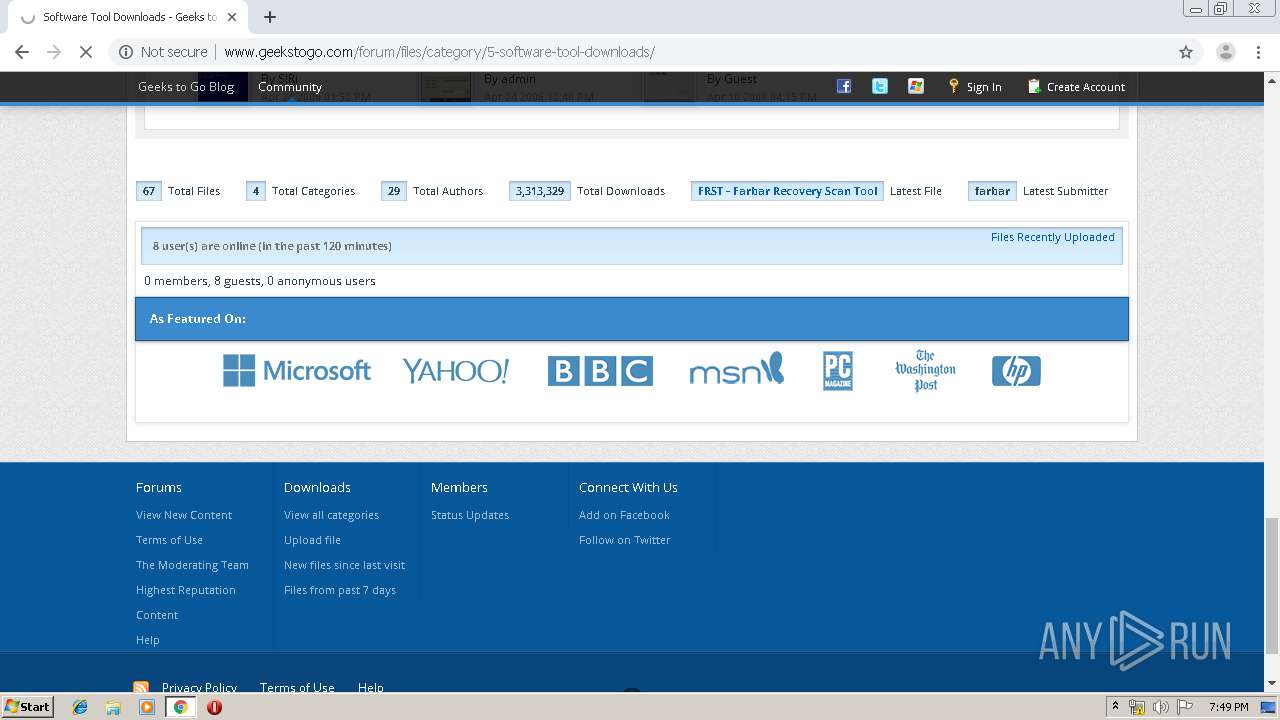Show hidden system tray icons

pyautogui.click(x=1115, y=707)
